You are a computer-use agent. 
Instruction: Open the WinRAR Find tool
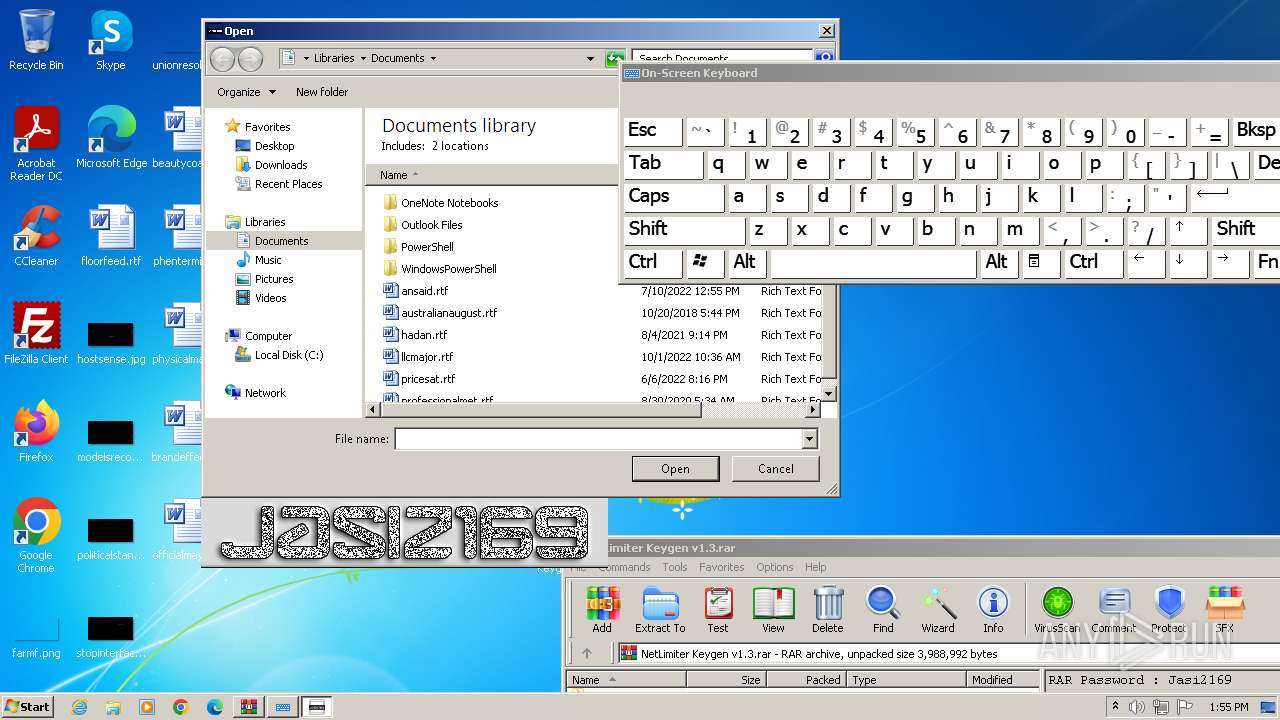pyautogui.click(x=883, y=609)
